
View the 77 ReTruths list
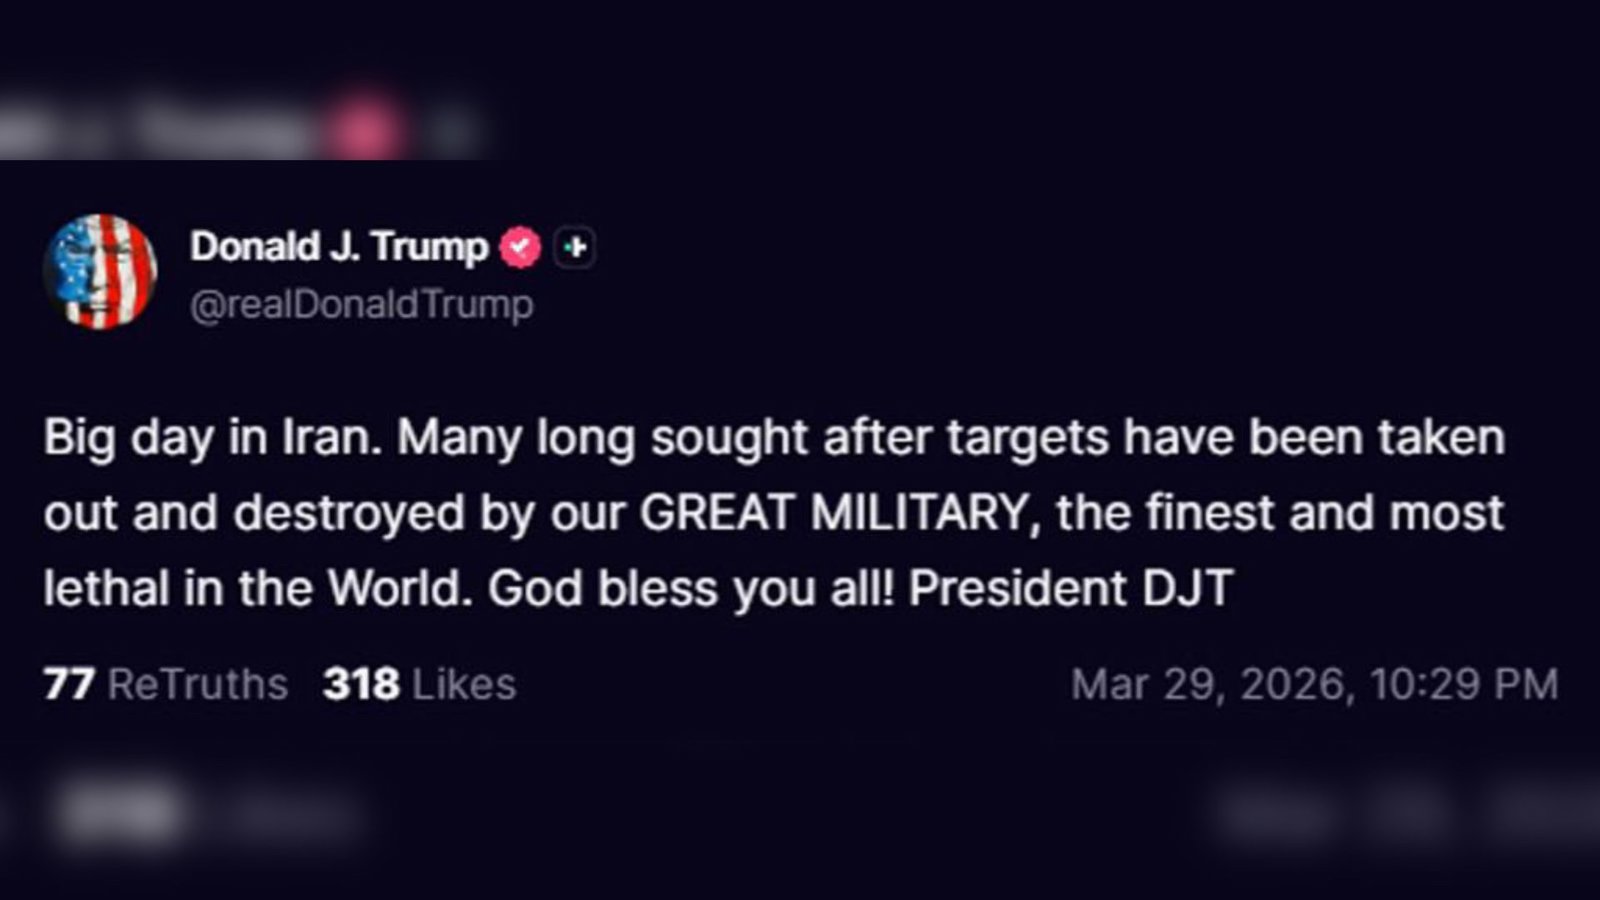(x=166, y=685)
